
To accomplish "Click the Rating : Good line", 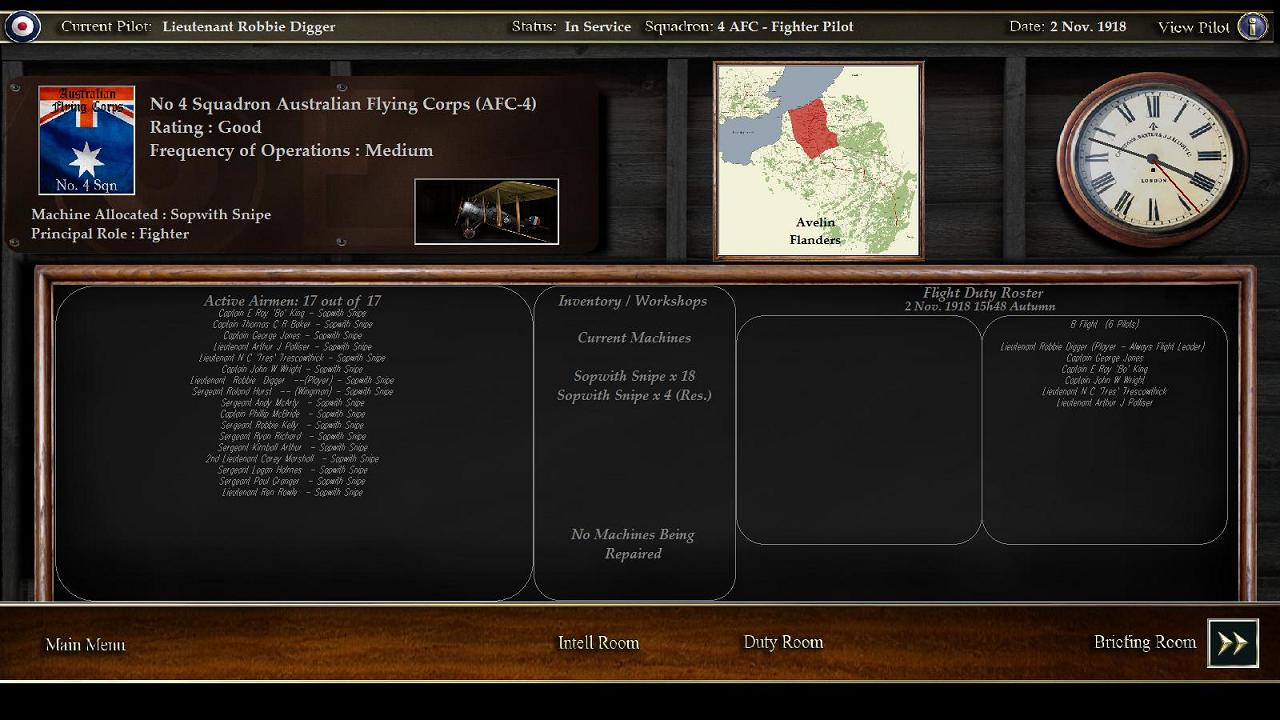I will click(206, 127).
